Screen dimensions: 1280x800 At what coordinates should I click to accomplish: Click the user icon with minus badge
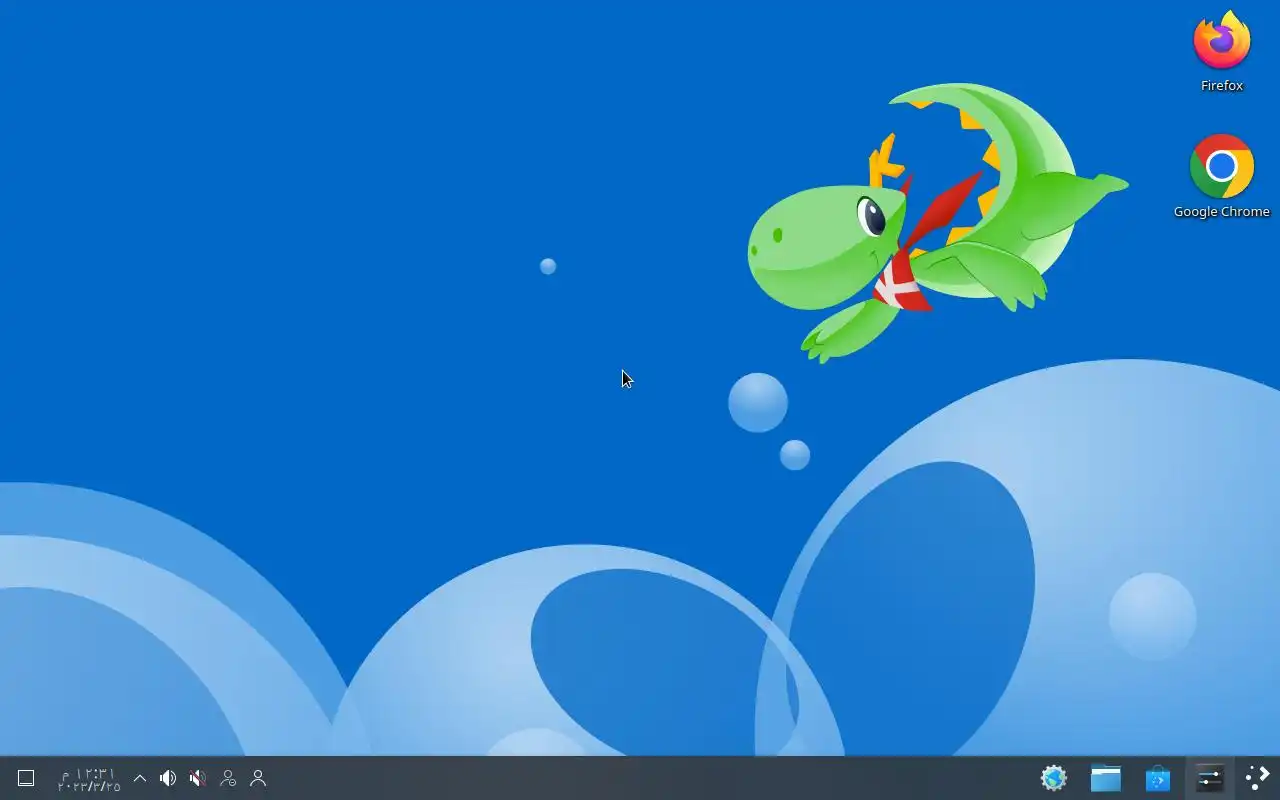228,778
